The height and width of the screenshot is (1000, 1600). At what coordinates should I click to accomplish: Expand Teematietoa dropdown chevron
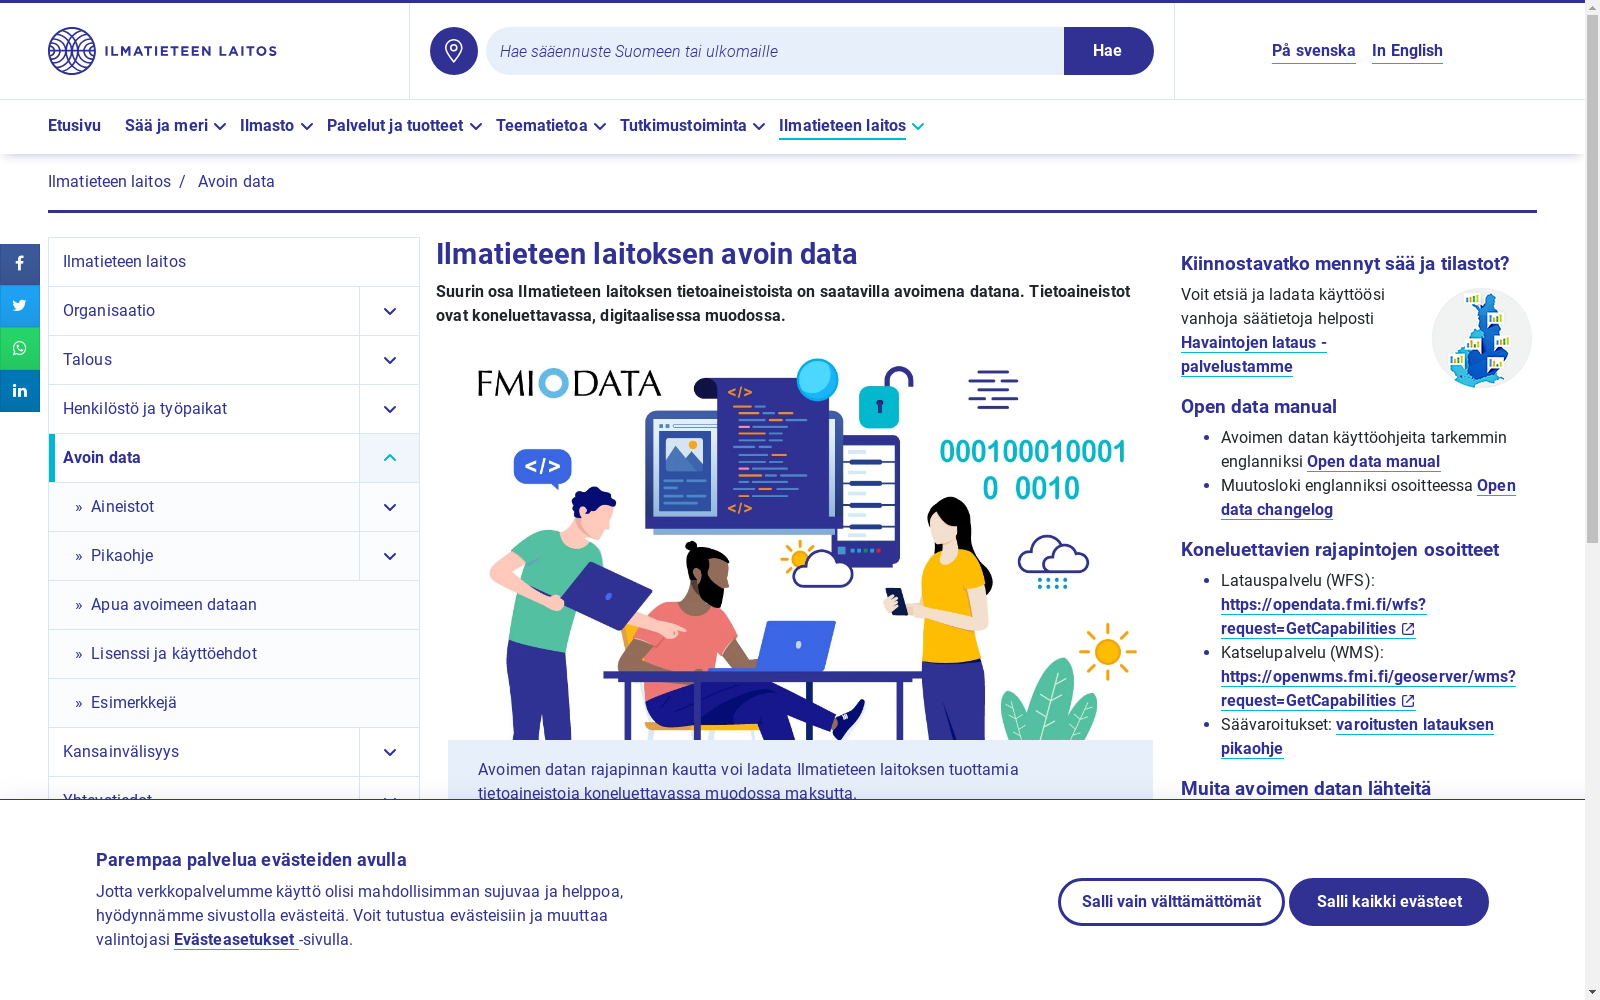pos(600,127)
